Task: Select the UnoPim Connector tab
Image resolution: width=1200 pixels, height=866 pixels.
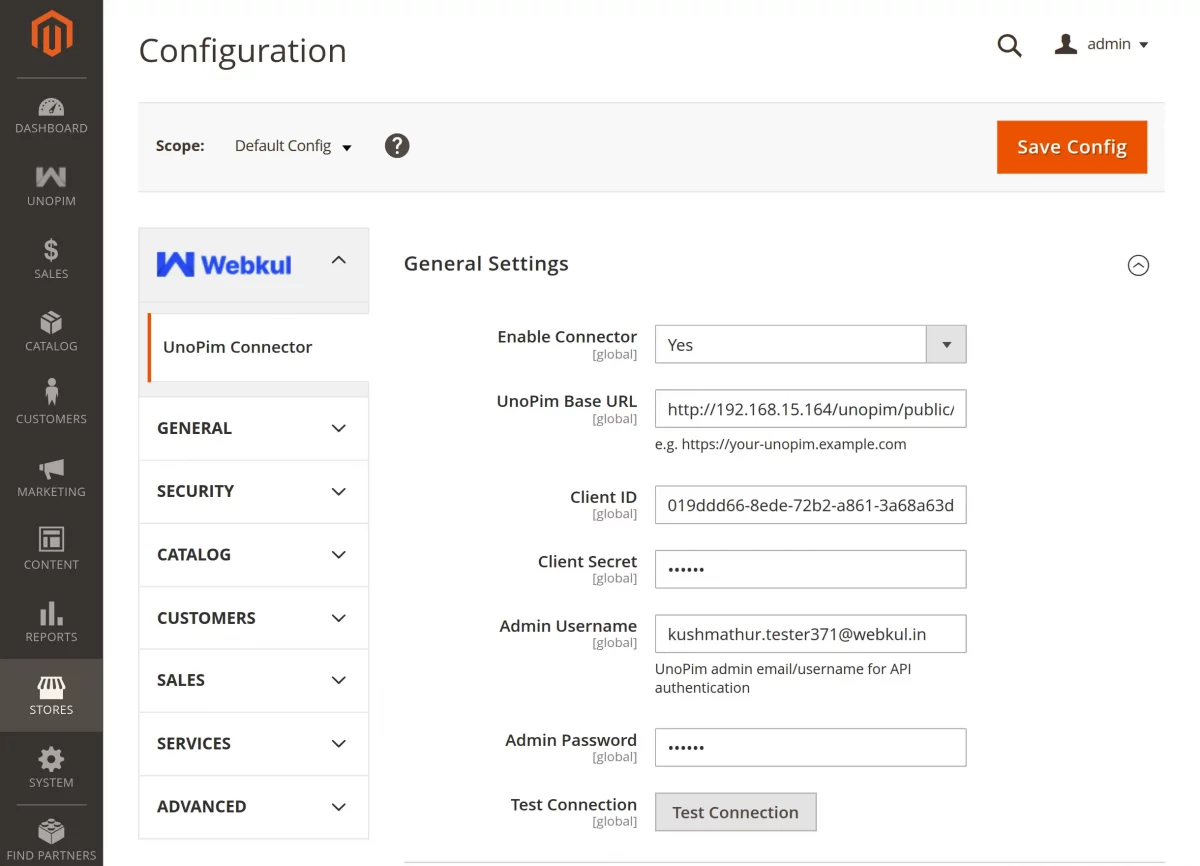Action: 258,347
